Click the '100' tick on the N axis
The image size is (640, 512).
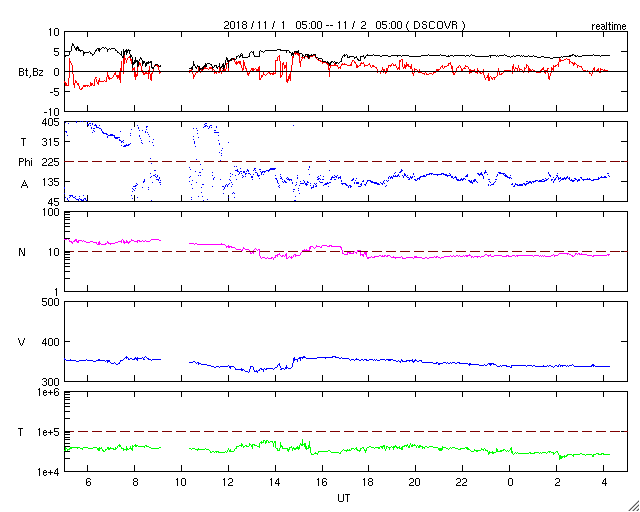tap(51, 213)
